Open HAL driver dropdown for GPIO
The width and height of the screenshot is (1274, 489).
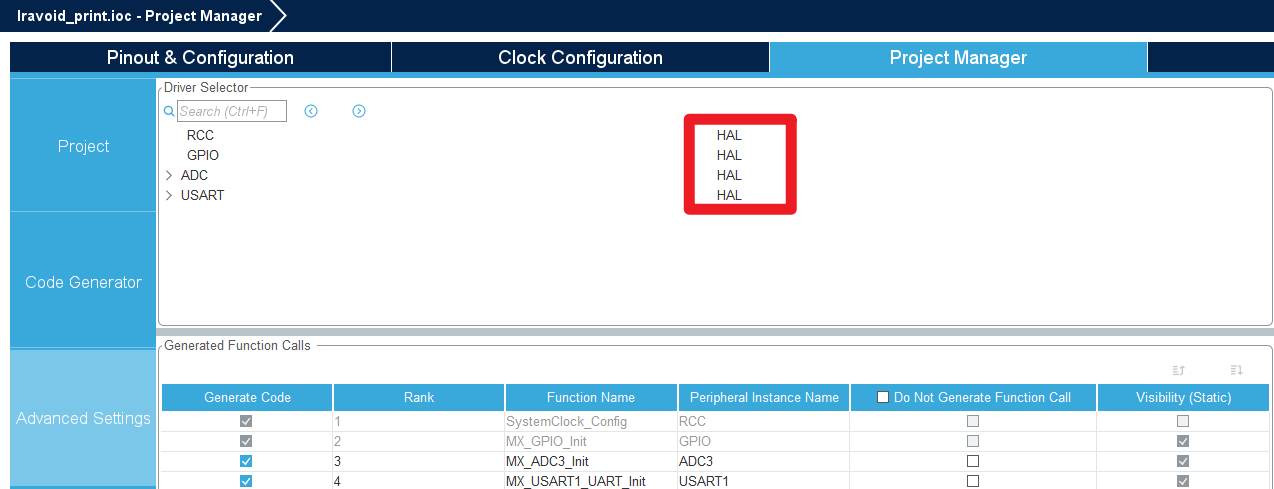pyautogui.click(x=729, y=155)
